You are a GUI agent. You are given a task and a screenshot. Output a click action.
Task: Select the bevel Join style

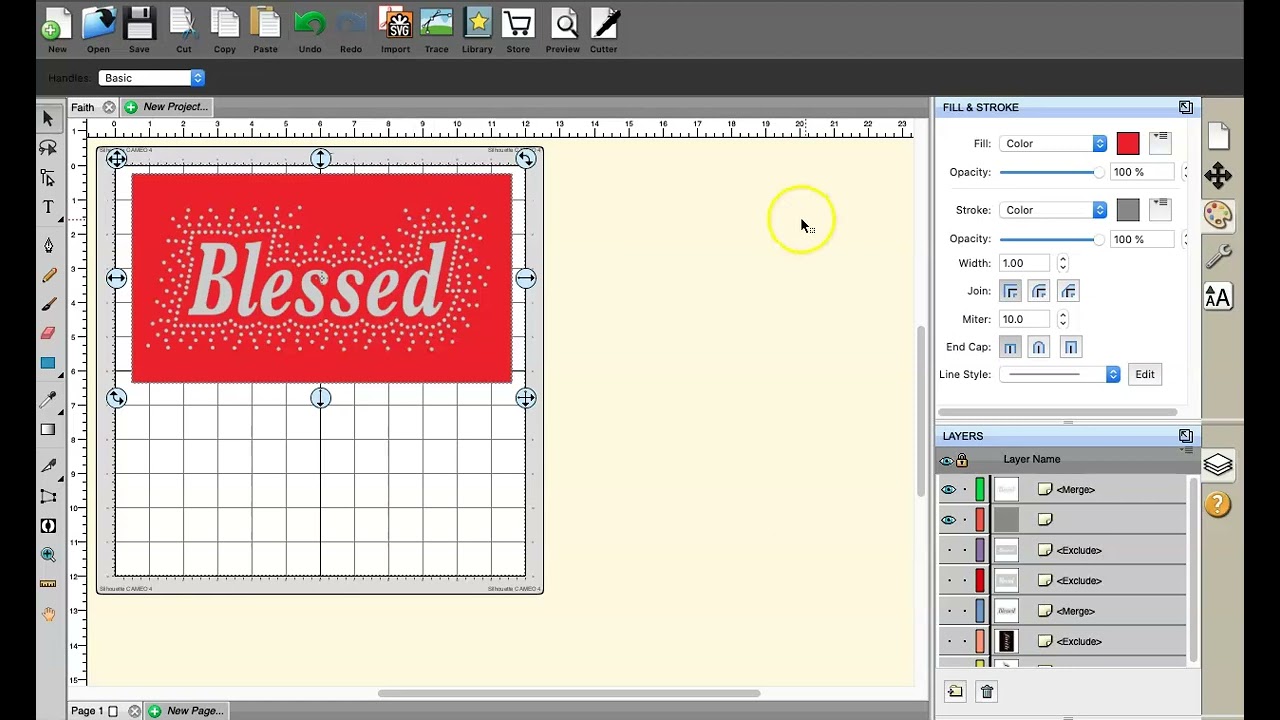coord(1068,291)
